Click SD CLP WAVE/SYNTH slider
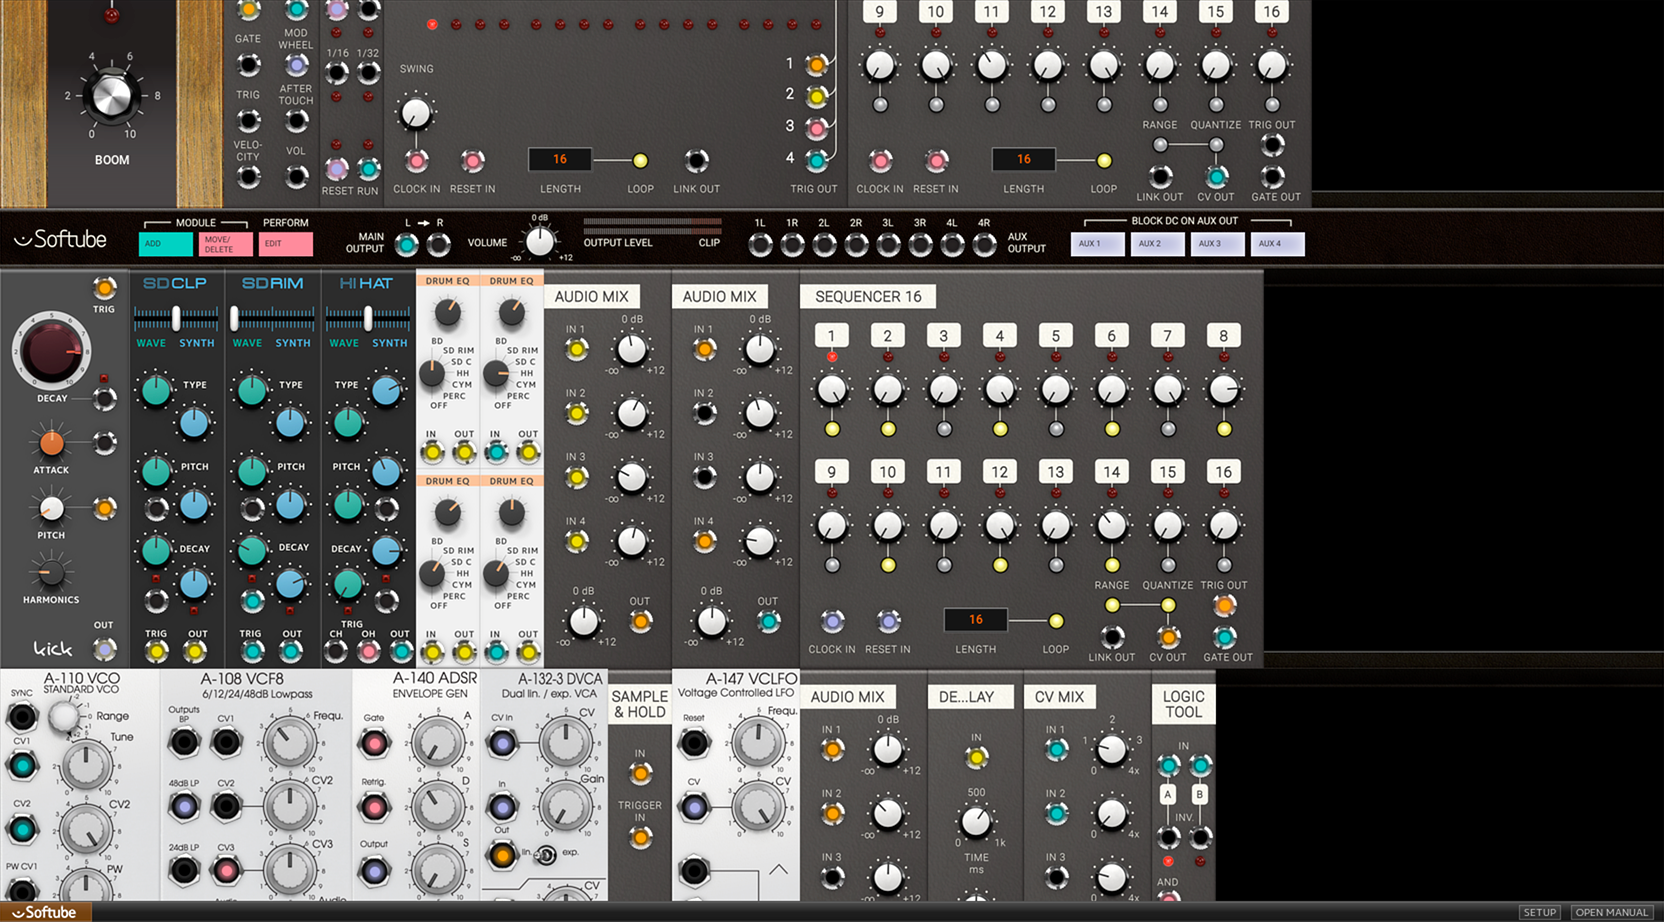 [176, 318]
